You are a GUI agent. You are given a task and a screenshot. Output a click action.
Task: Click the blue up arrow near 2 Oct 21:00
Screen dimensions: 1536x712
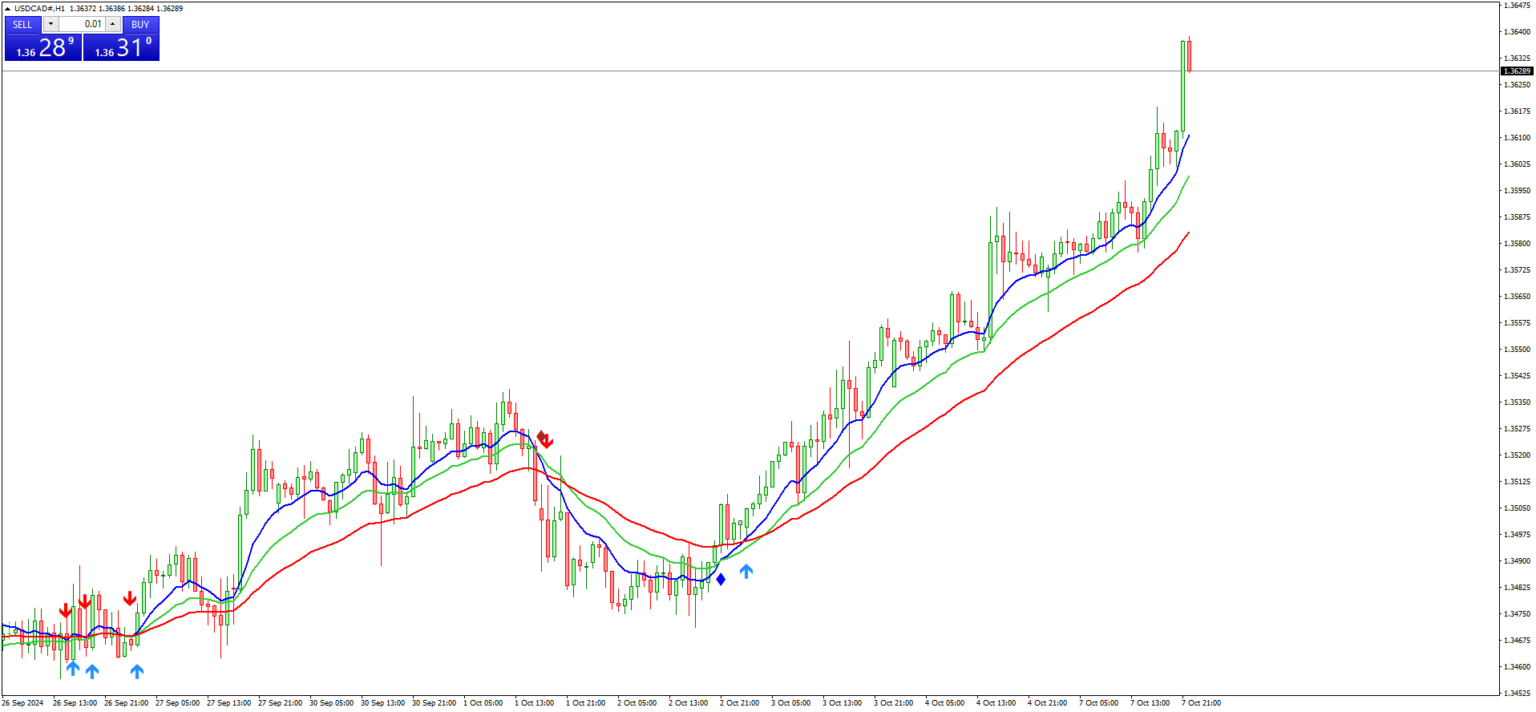coord(746,571)
